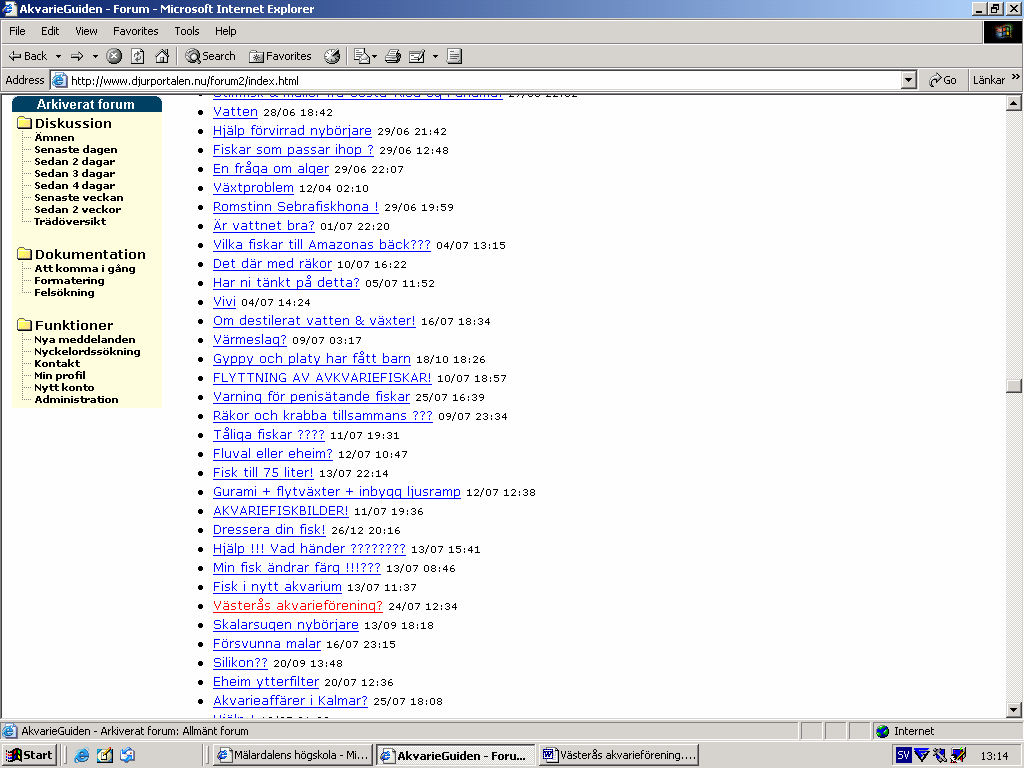Open the Favorites menu

pos(136,31)
